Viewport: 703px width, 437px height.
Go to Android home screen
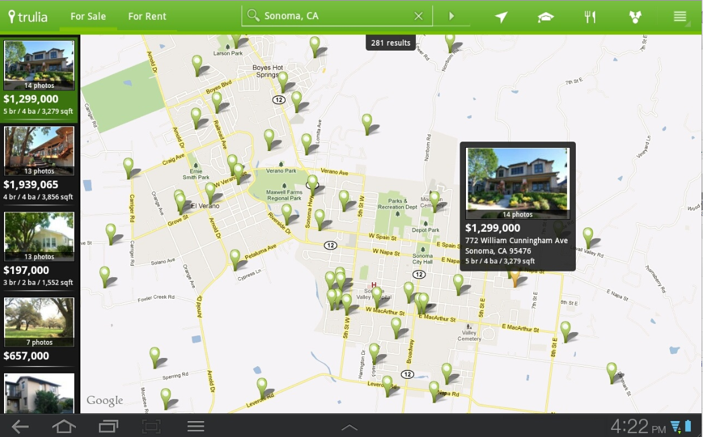[x=64, y=426]
